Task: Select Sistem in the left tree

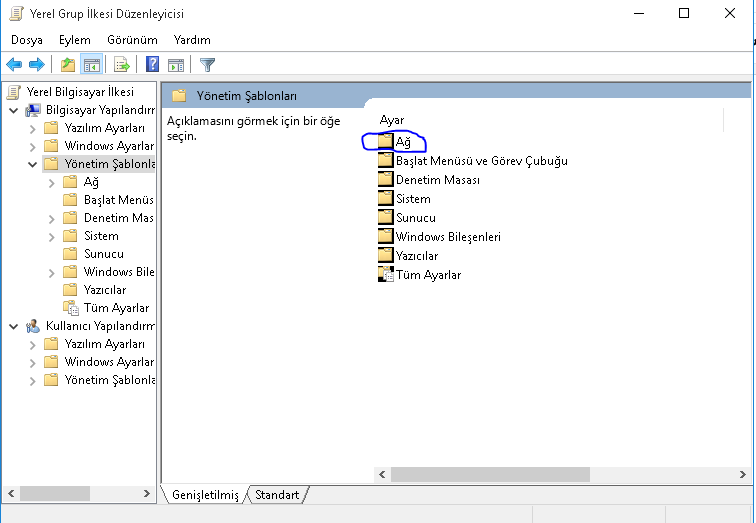Action: (101, 236)
